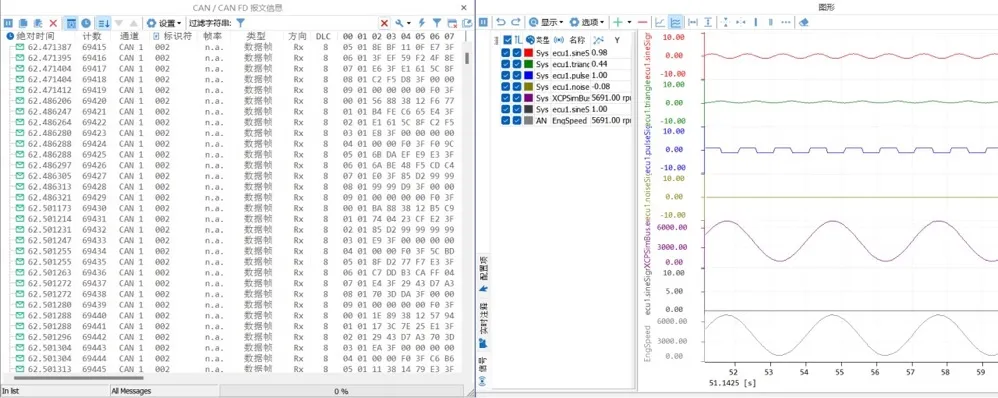Pause the CAN message trace
This screenshot has width=998, height=398.
[8, 23]
